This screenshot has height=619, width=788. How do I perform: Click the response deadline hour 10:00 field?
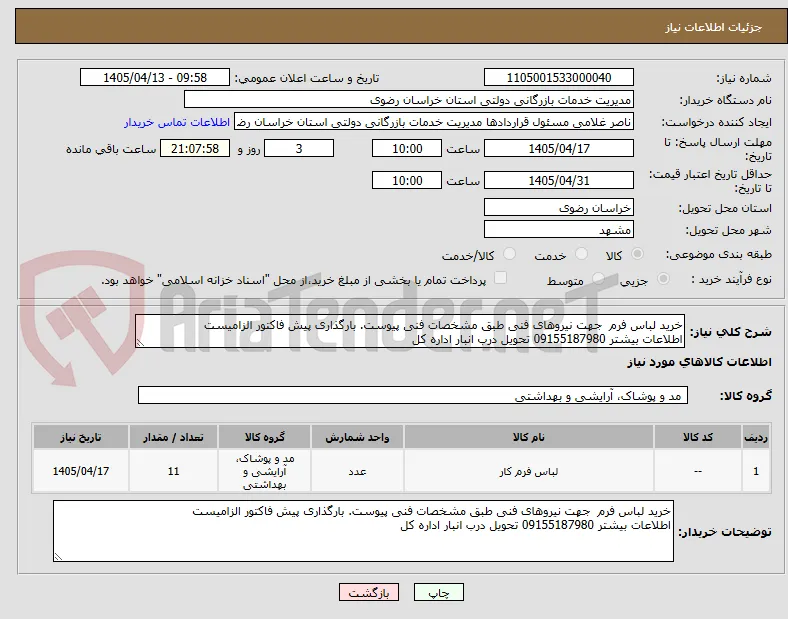point(407,148)
